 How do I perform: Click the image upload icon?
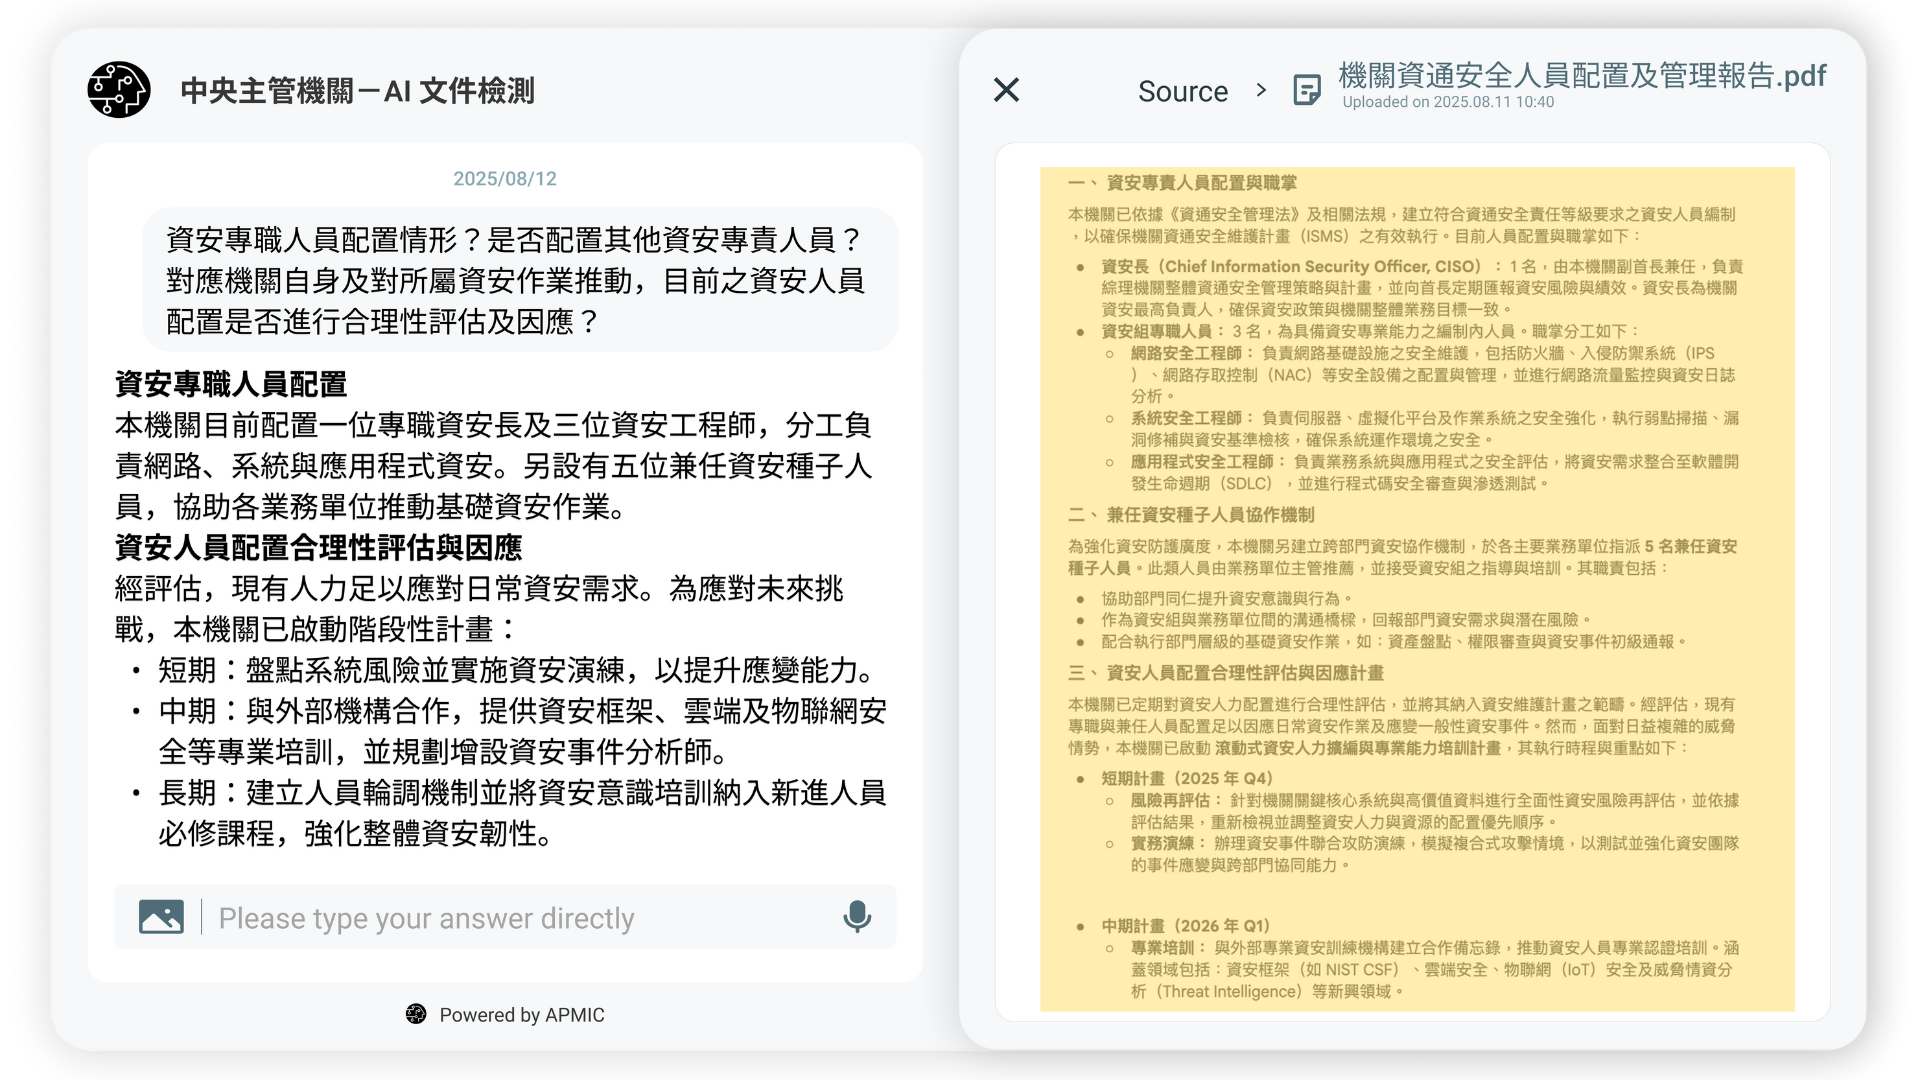point(161,917)
